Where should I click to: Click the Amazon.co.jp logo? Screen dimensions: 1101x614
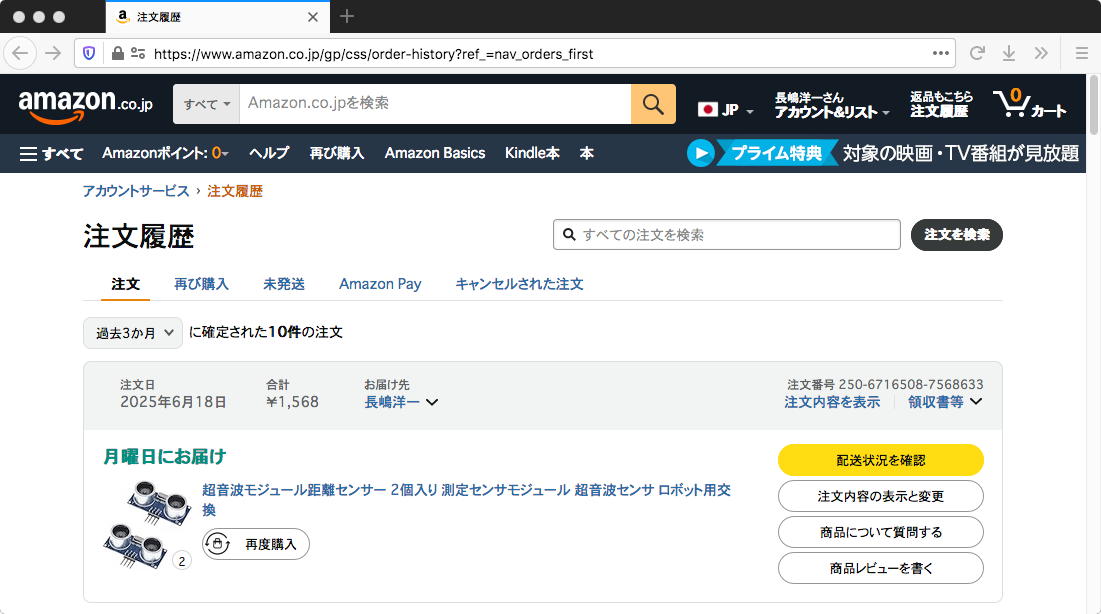85,104
